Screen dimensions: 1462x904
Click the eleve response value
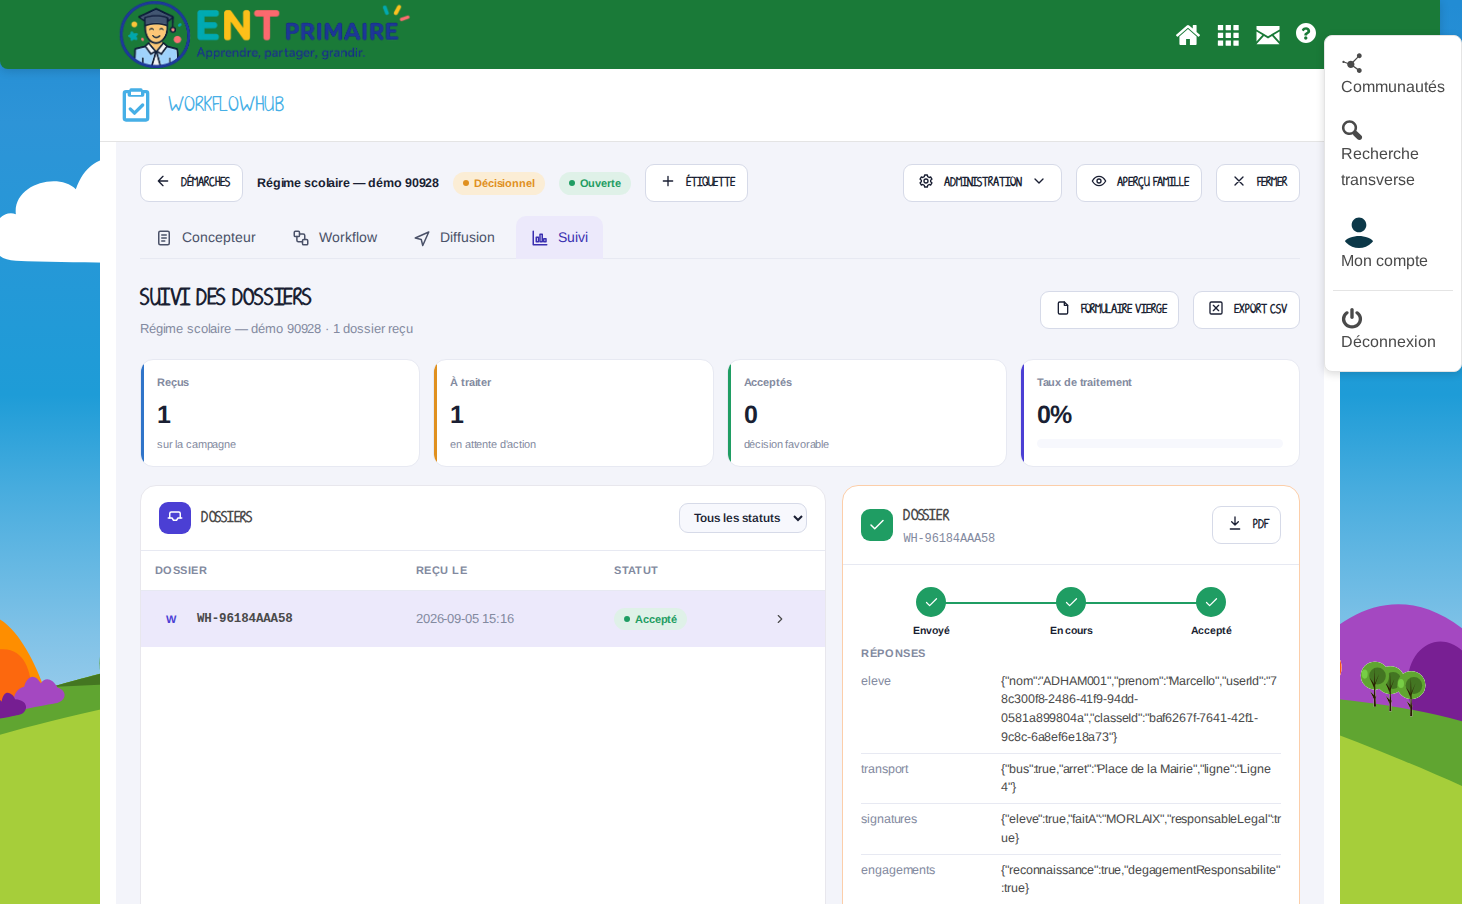point(1140,709)
